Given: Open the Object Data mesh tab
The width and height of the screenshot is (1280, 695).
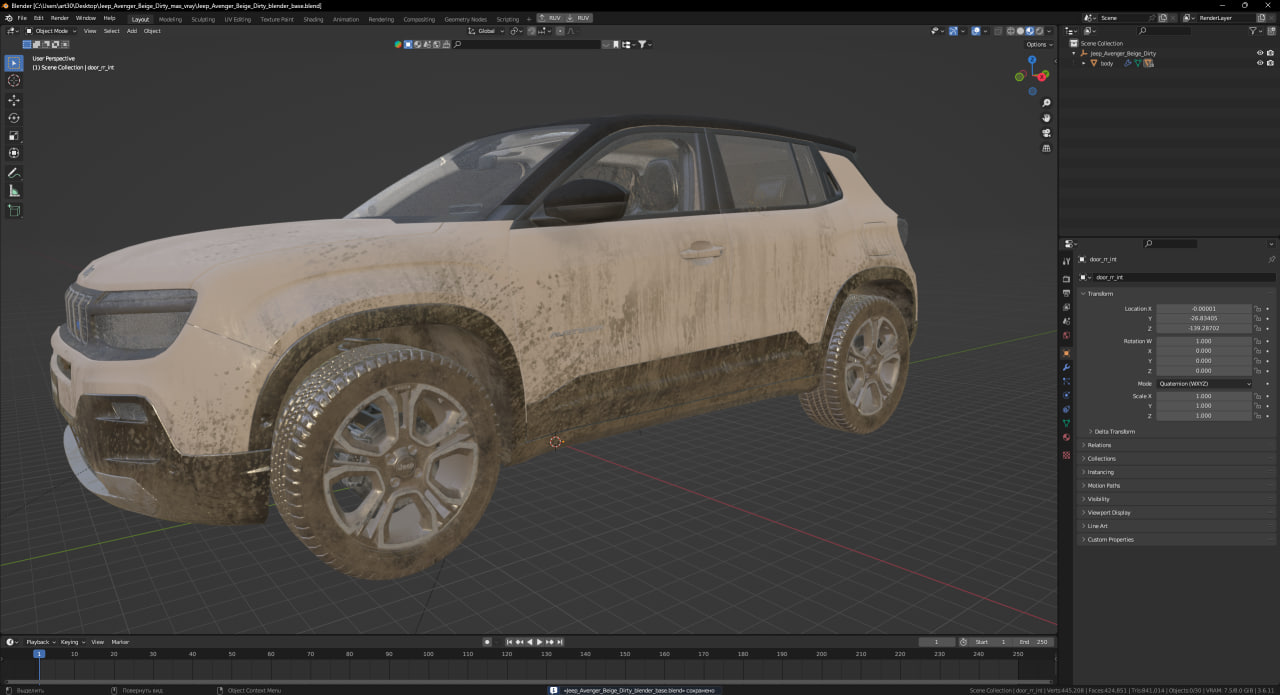Looking at the screenshot, I should click(1066, 423).
